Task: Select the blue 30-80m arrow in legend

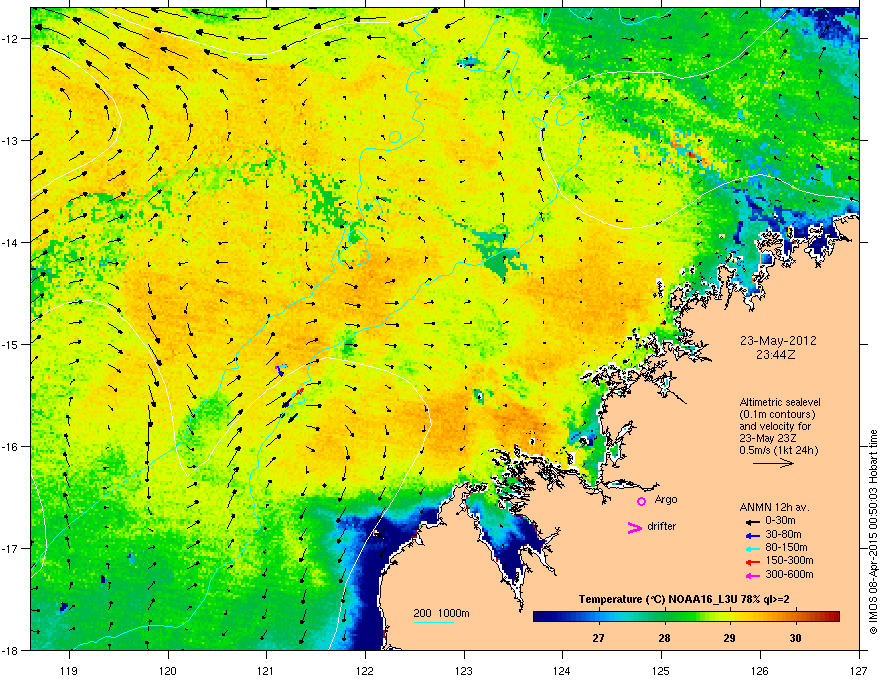Action: (752, 535)
